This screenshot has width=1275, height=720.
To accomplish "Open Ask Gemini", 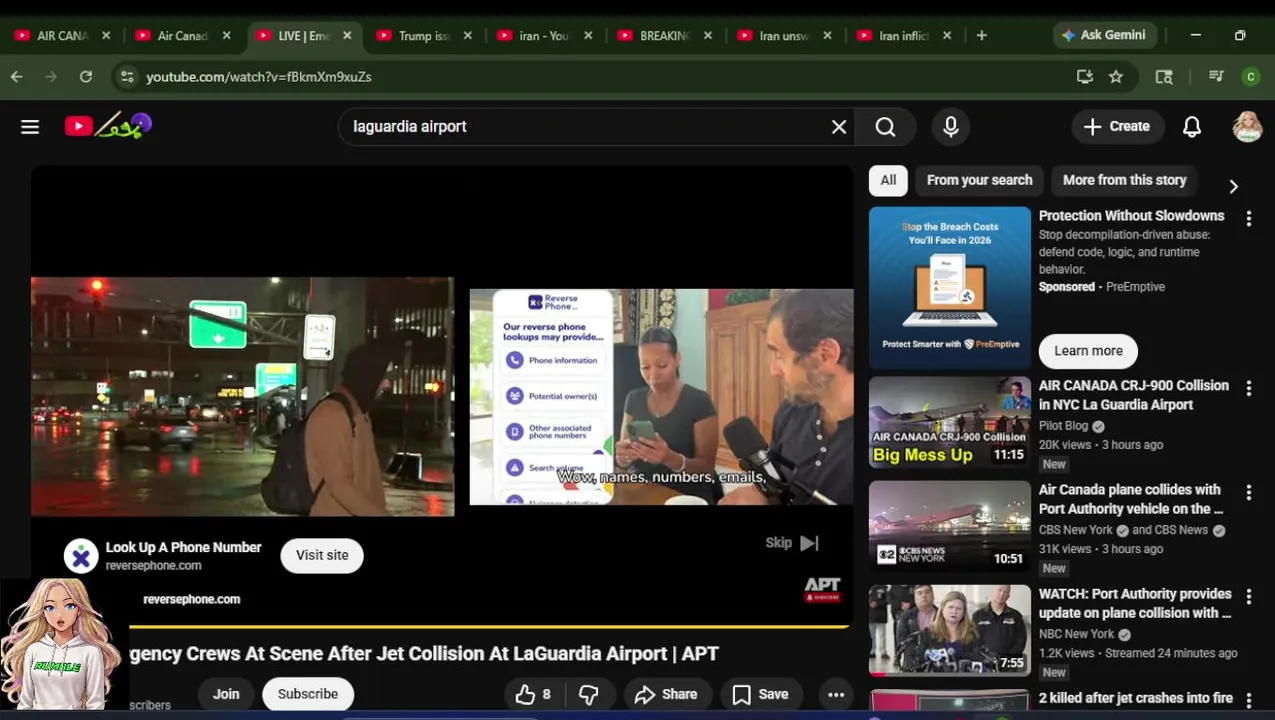I will coord(1104,35).
